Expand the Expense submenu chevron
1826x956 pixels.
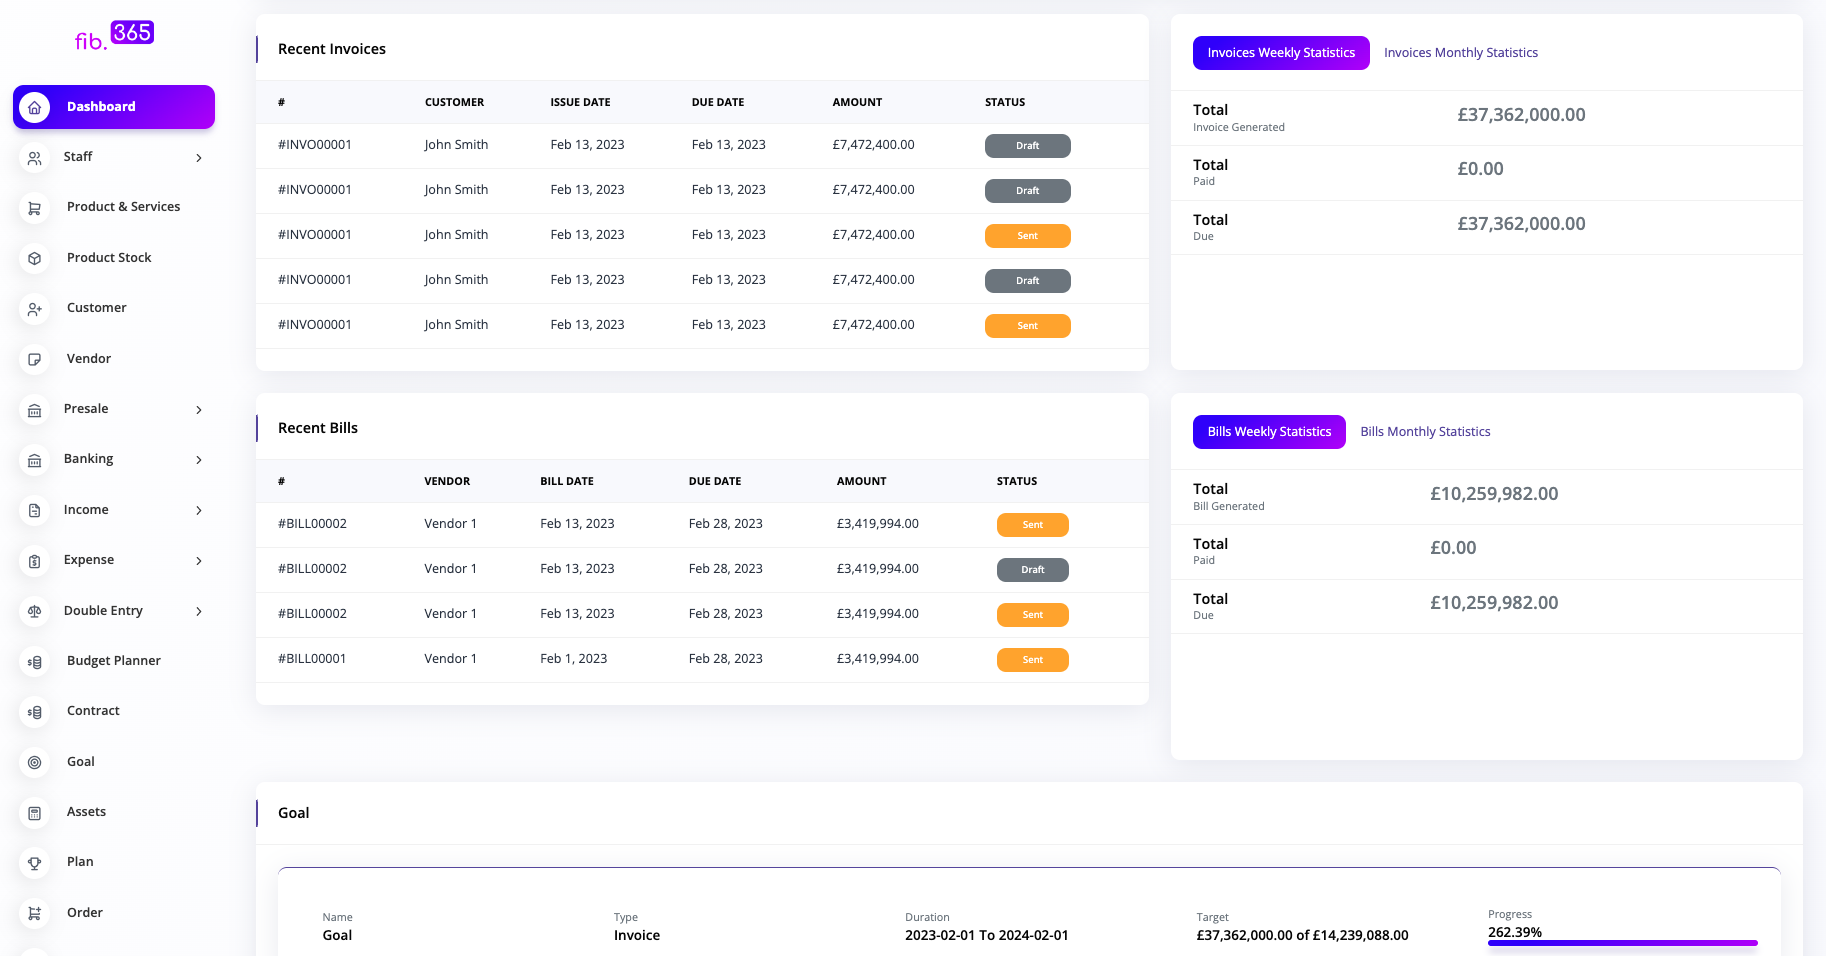click(199, 561)
